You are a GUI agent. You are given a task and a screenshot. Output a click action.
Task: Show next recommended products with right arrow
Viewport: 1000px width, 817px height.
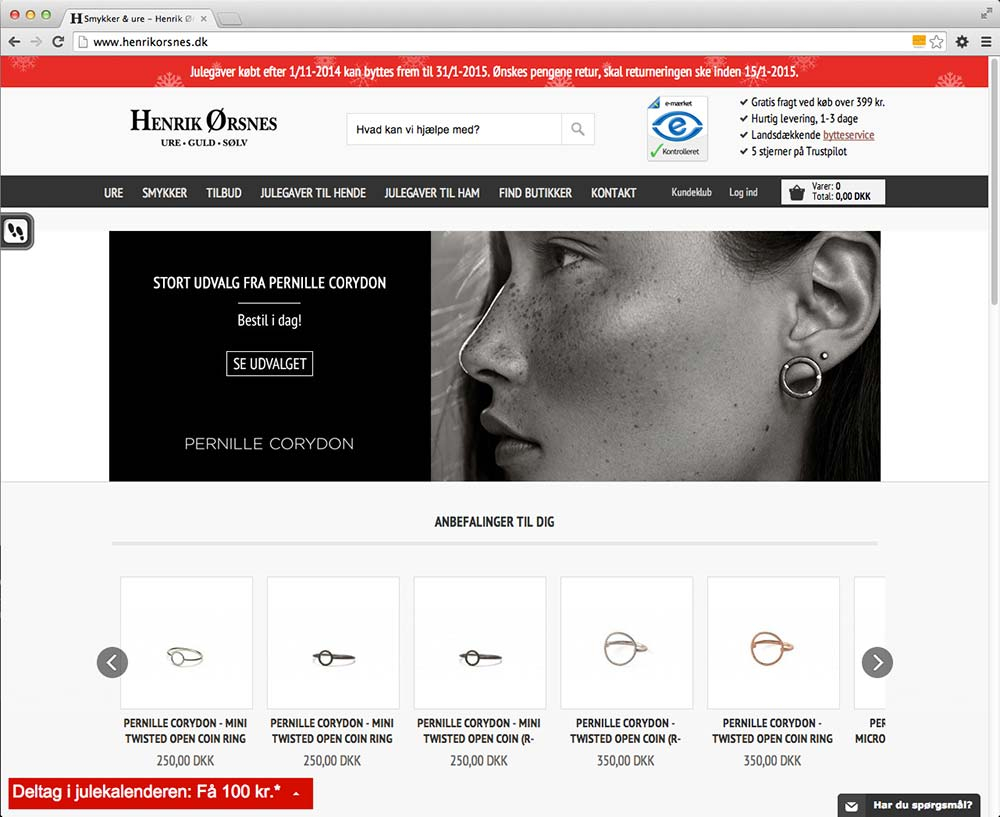point(877,662)
